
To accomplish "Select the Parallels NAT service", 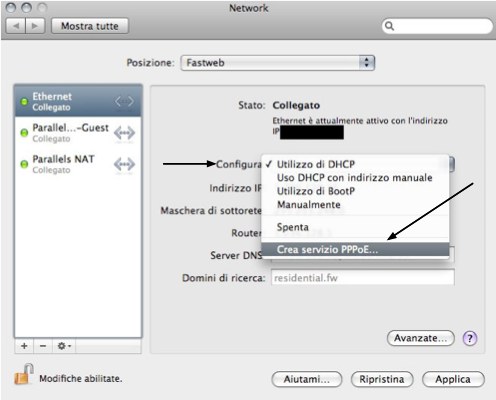I will (78, 164).
